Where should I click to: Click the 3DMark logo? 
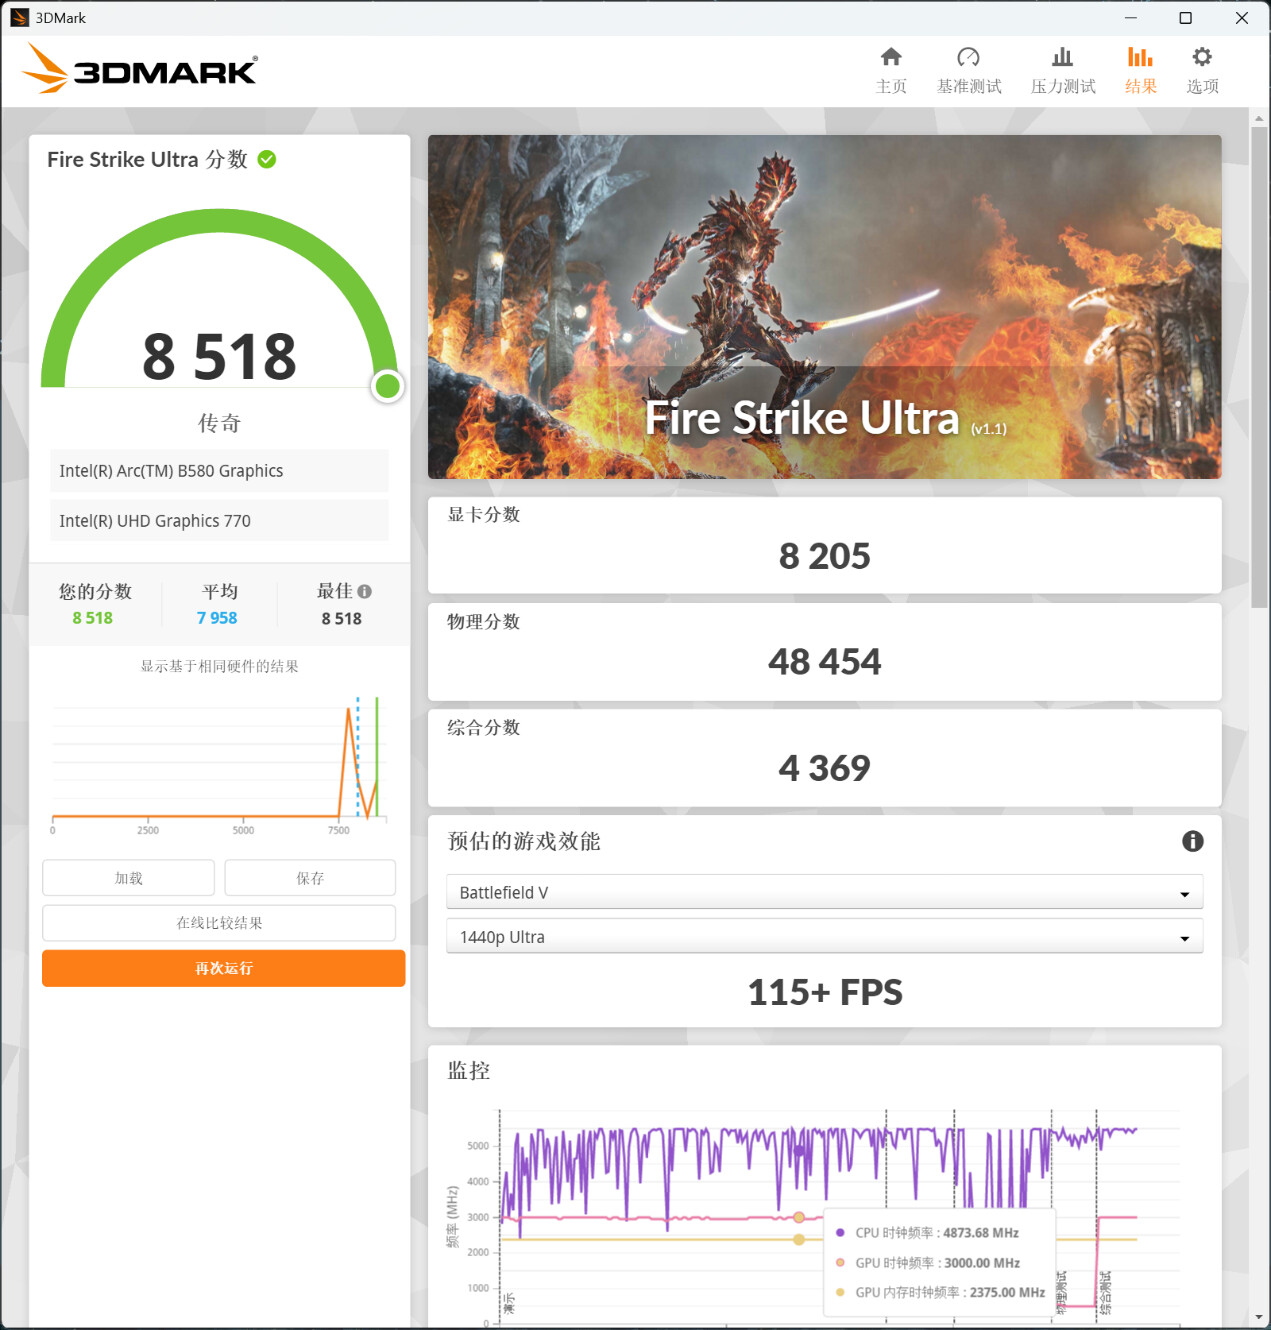[140, 69]
